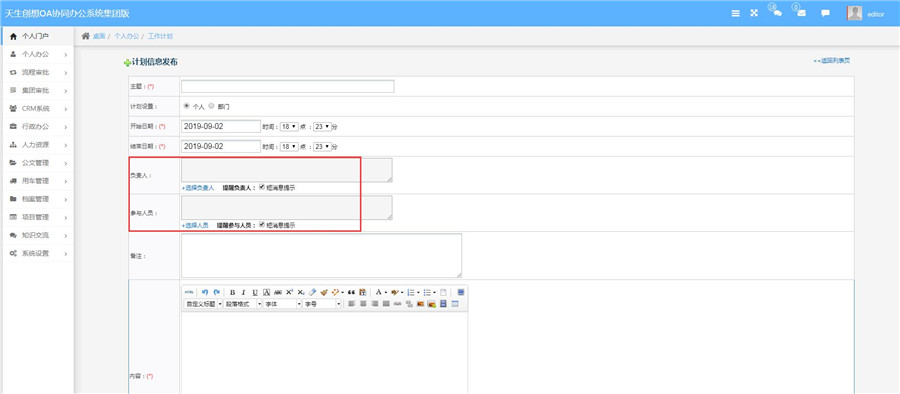The width and height of the screenshot is (900, 394).
Task: Toggle fullscreen with the expand arrows icon
Action: 754,13
